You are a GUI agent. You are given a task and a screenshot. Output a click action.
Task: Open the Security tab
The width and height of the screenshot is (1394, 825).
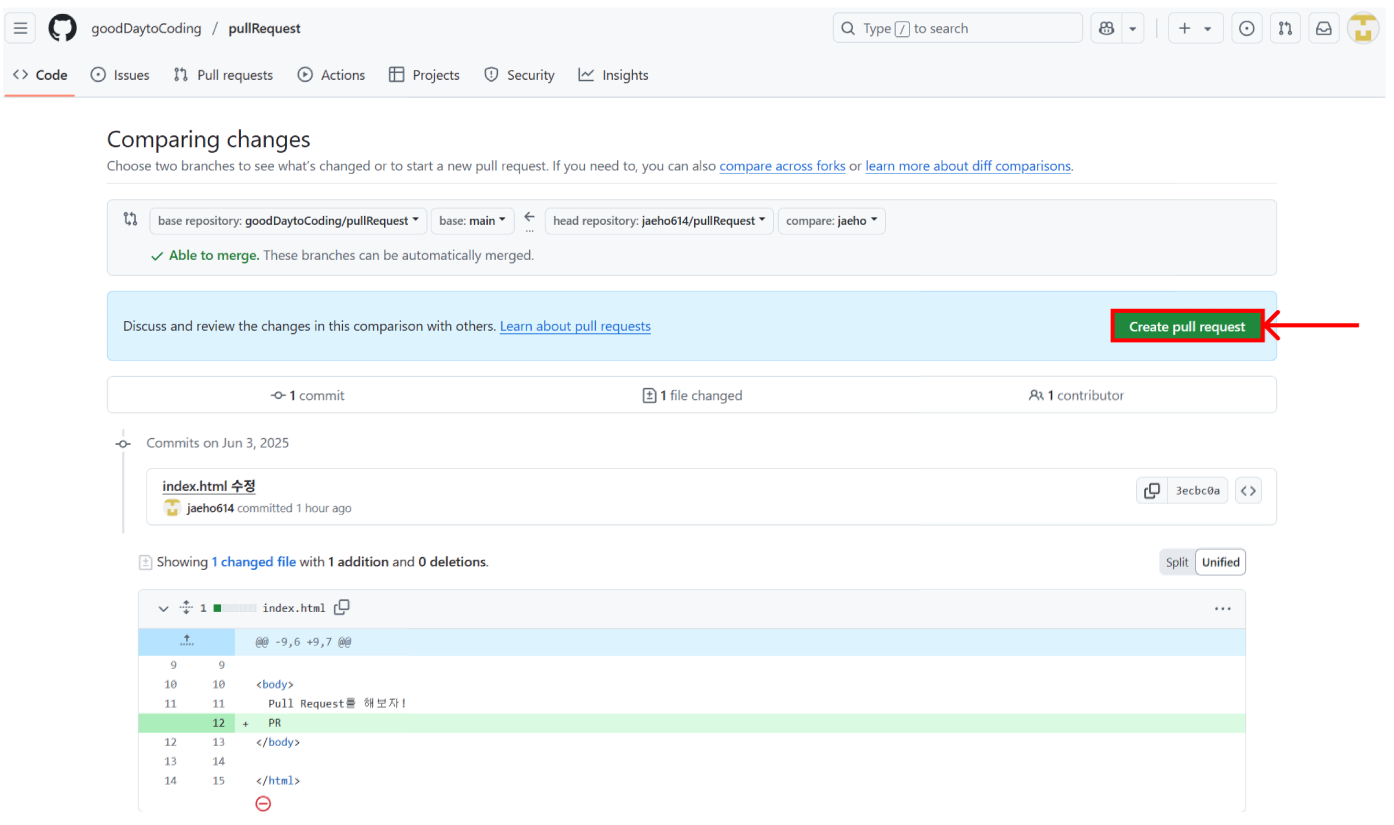(x=519, y=75)
